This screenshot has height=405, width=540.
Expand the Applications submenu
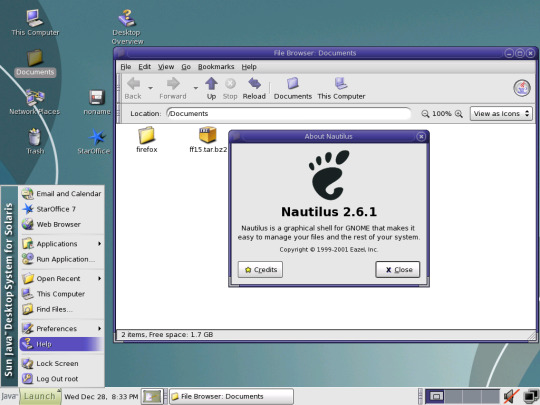(x=62, y=244)
